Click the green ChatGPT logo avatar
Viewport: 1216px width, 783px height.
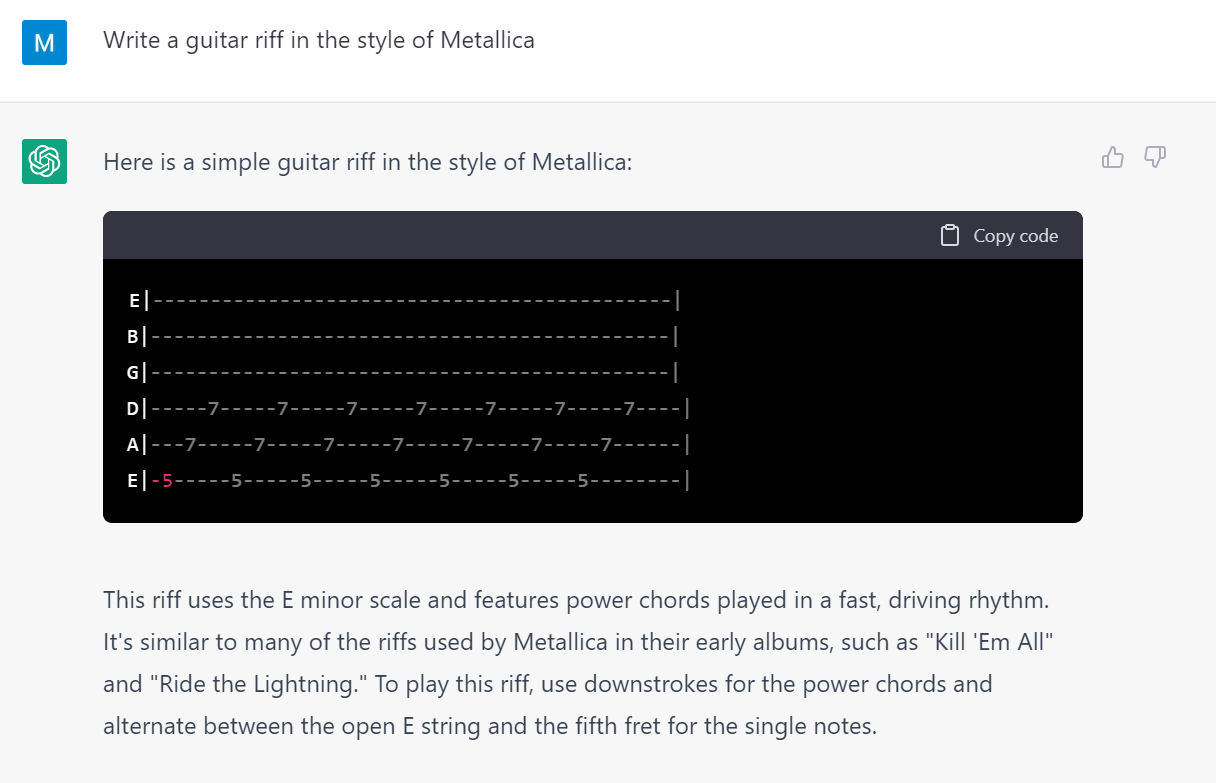point(44,161)
